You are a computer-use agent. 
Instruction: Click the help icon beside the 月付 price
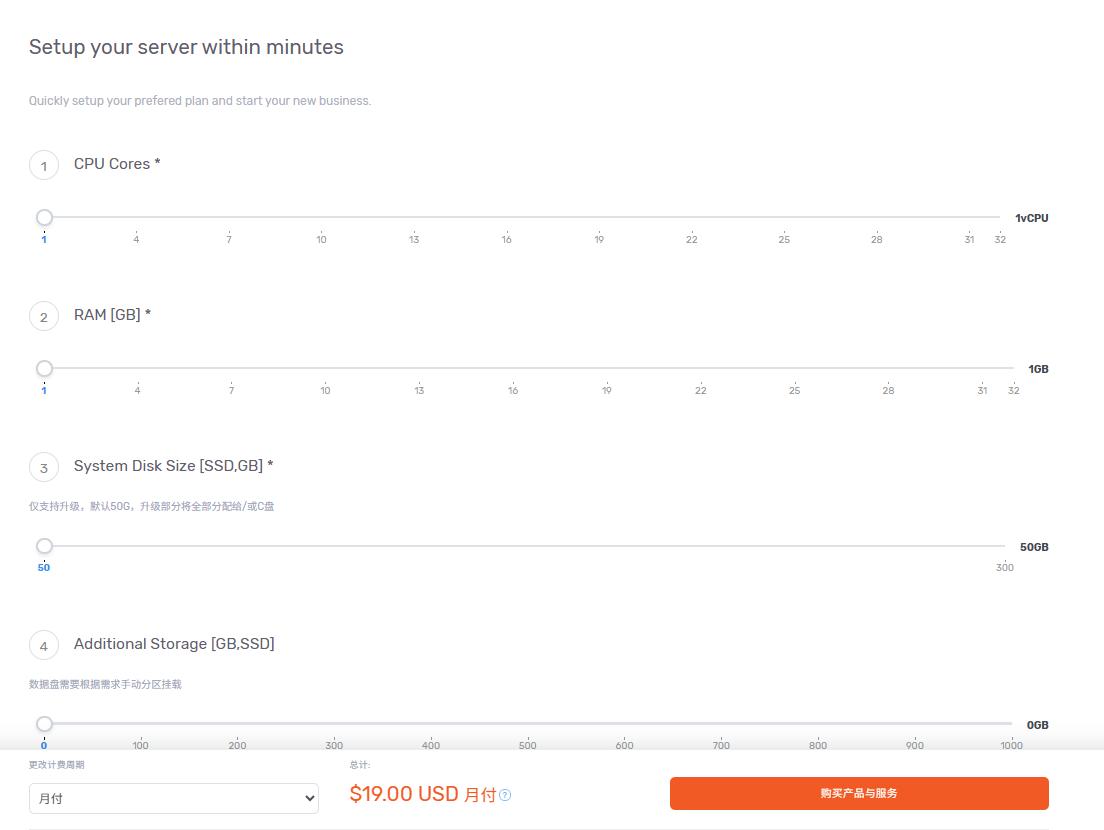[505, 795]
